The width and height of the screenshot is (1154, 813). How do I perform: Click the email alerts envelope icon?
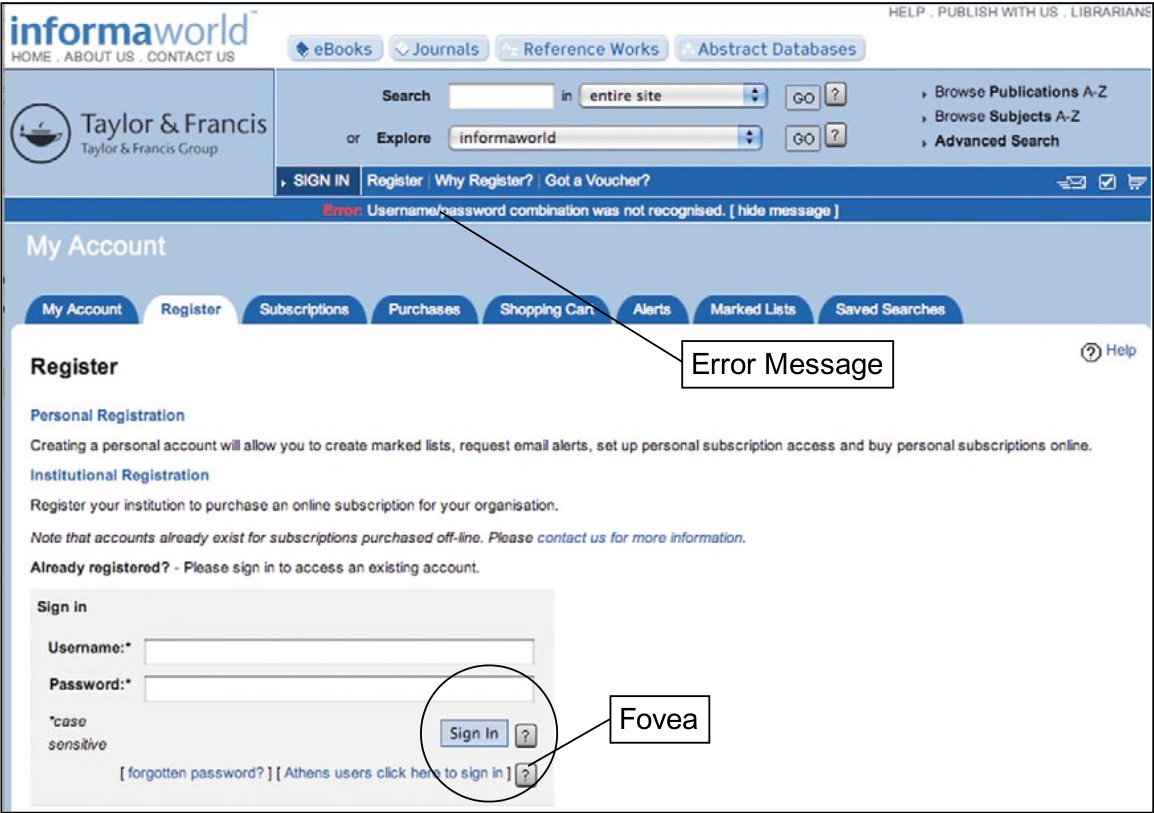[1072, 182]
